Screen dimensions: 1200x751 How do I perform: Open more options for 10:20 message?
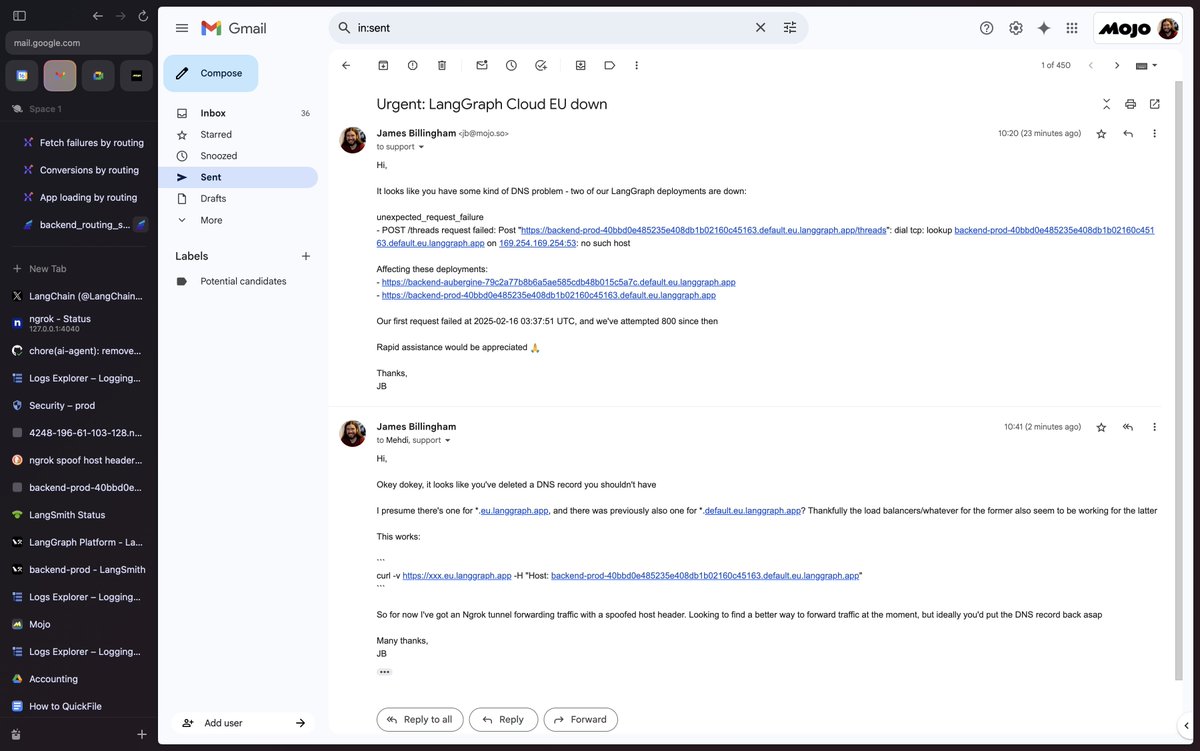1154,133
